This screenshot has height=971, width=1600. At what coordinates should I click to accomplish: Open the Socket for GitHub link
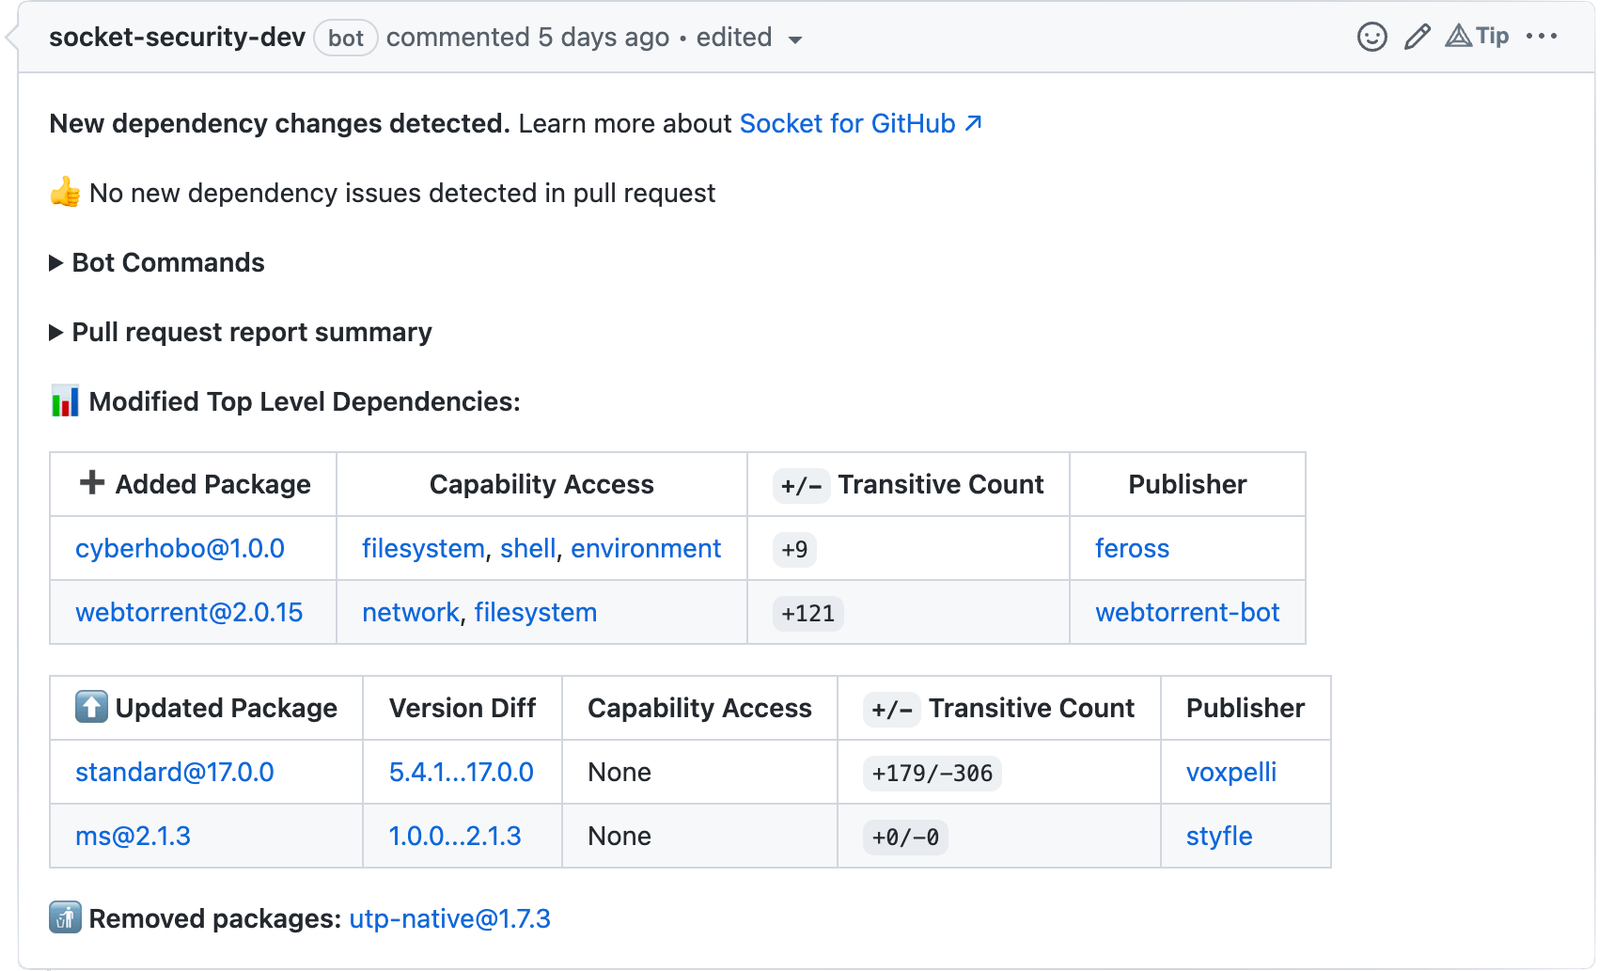tap(861, 123)
